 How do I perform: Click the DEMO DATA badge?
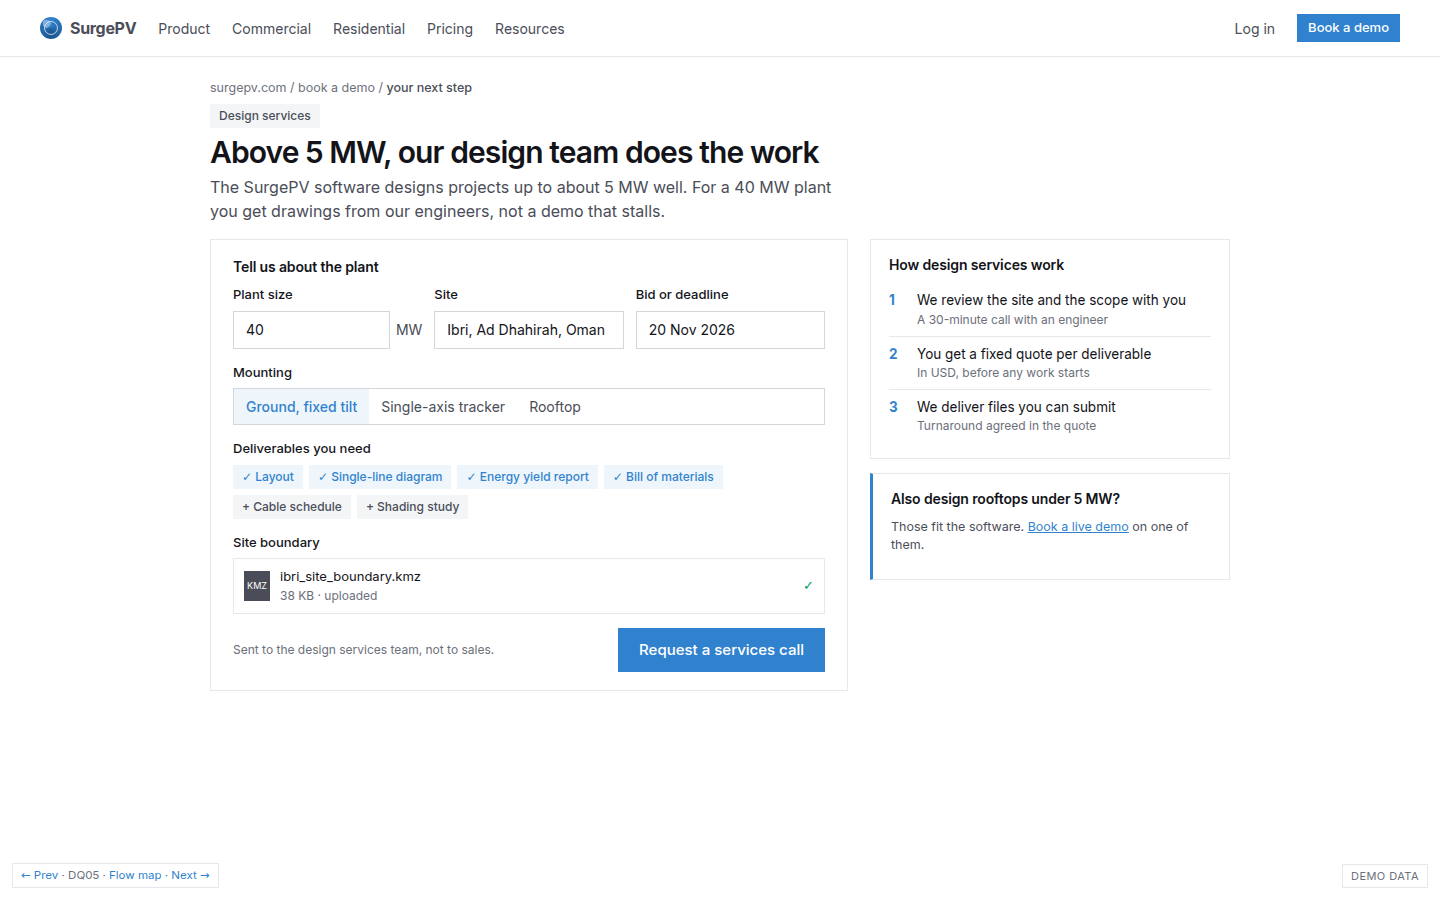pos(1385,876)
